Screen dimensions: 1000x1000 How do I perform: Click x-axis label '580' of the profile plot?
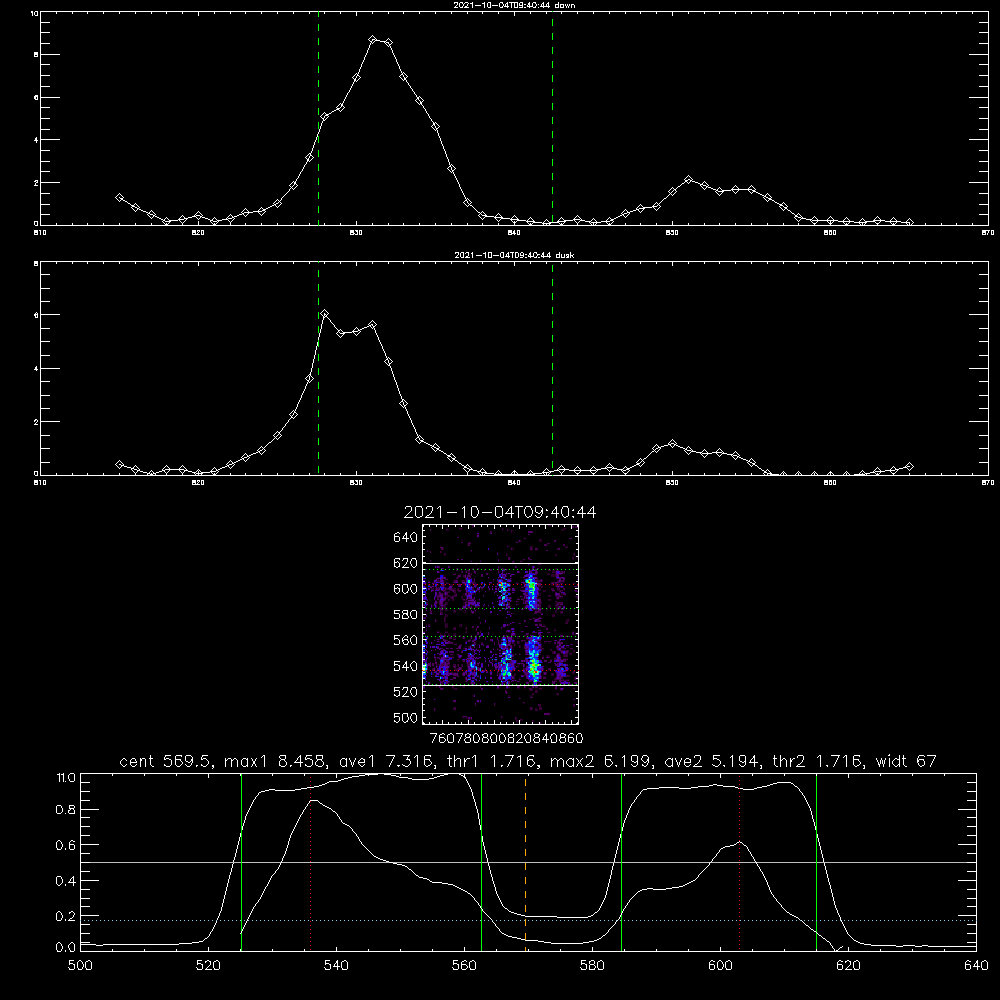pyautogui.click(x=592, y=966)
